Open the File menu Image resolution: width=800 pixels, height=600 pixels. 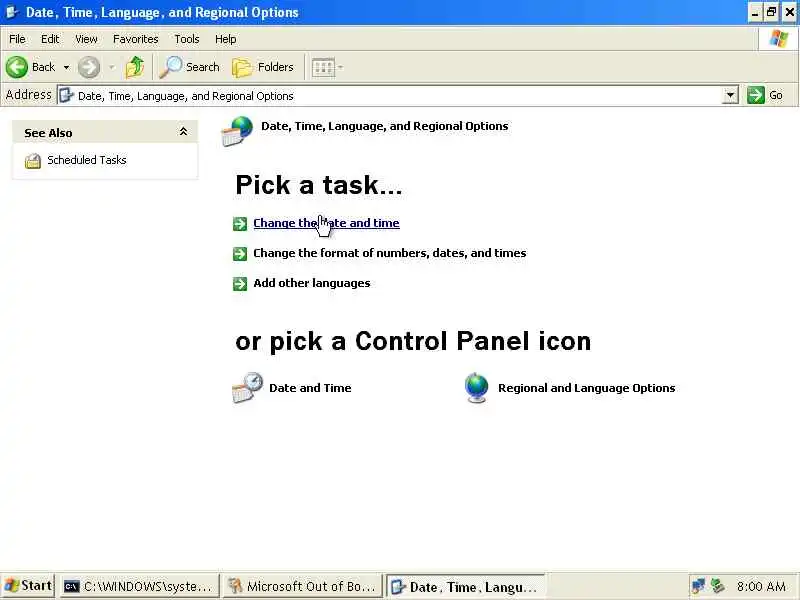tap(17, 39)
